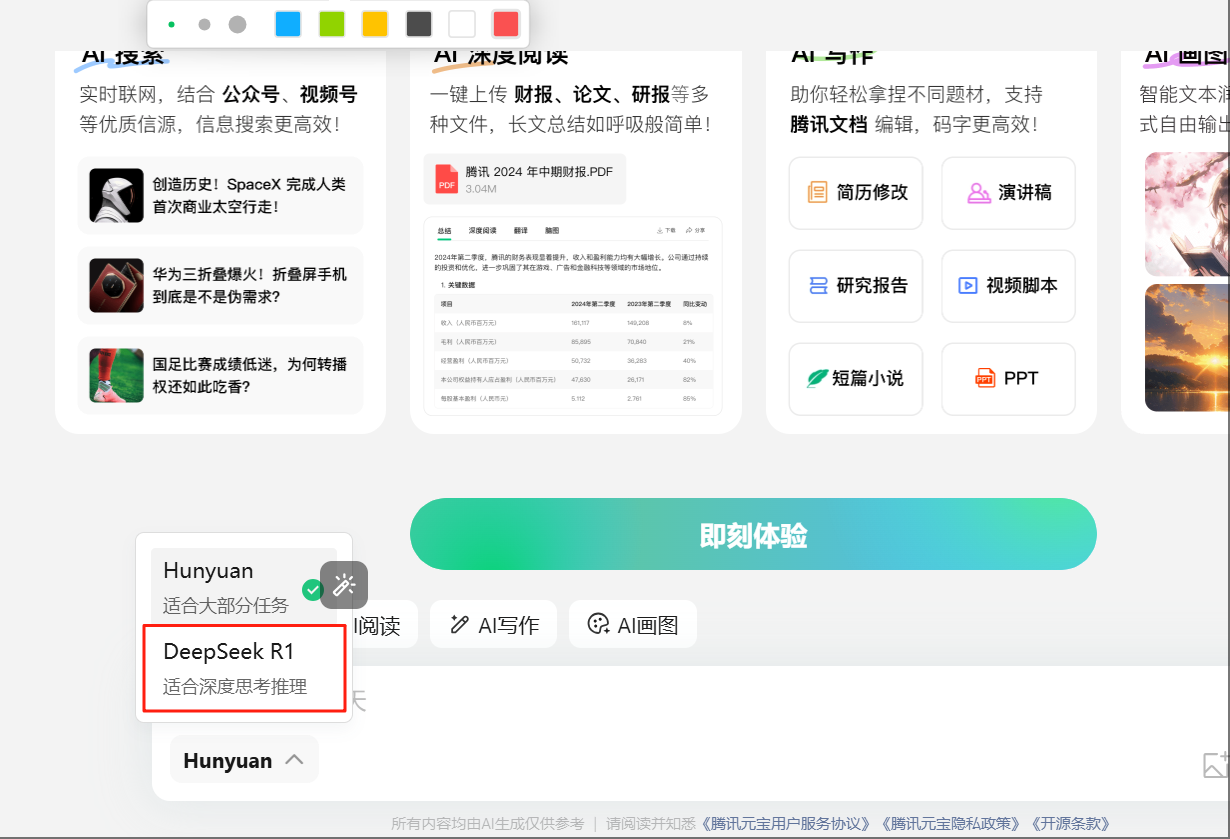Open the 腾讯元宝隐私政策 link
Viewport: 1230px width, 839px height.
click(951, 824)
